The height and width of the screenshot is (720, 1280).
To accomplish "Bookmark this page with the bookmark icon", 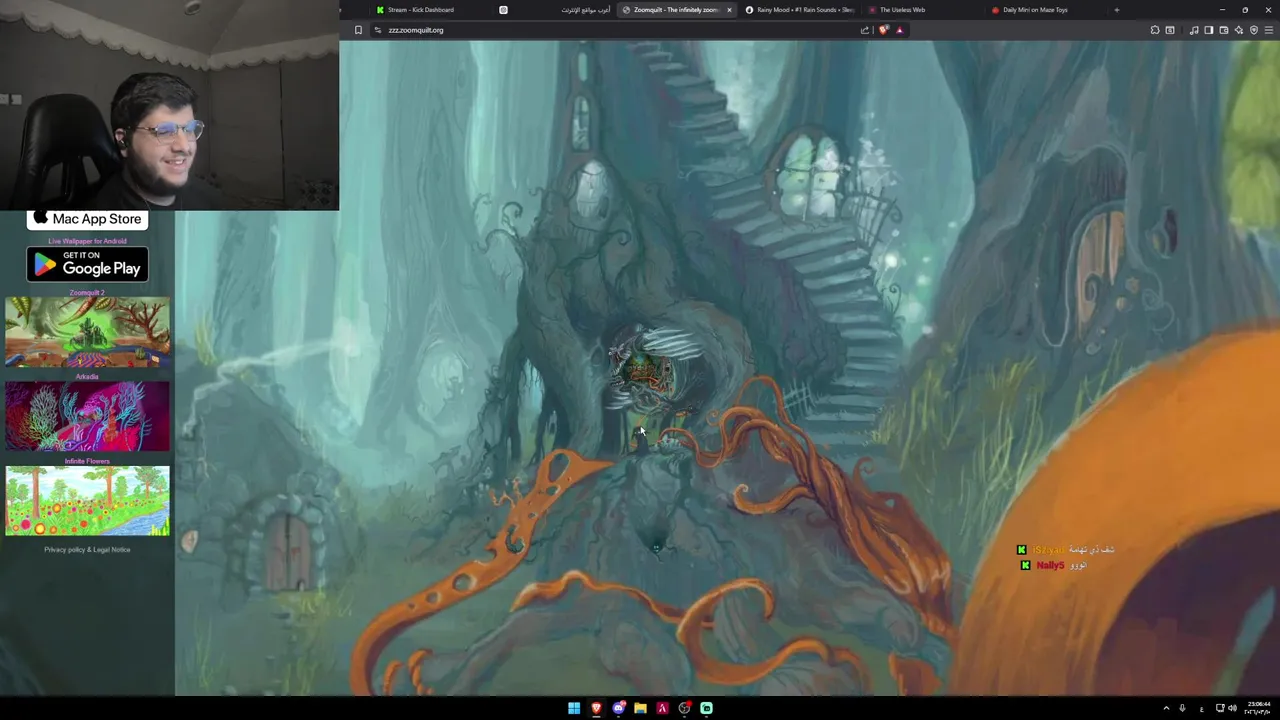I will coord(358,30).
